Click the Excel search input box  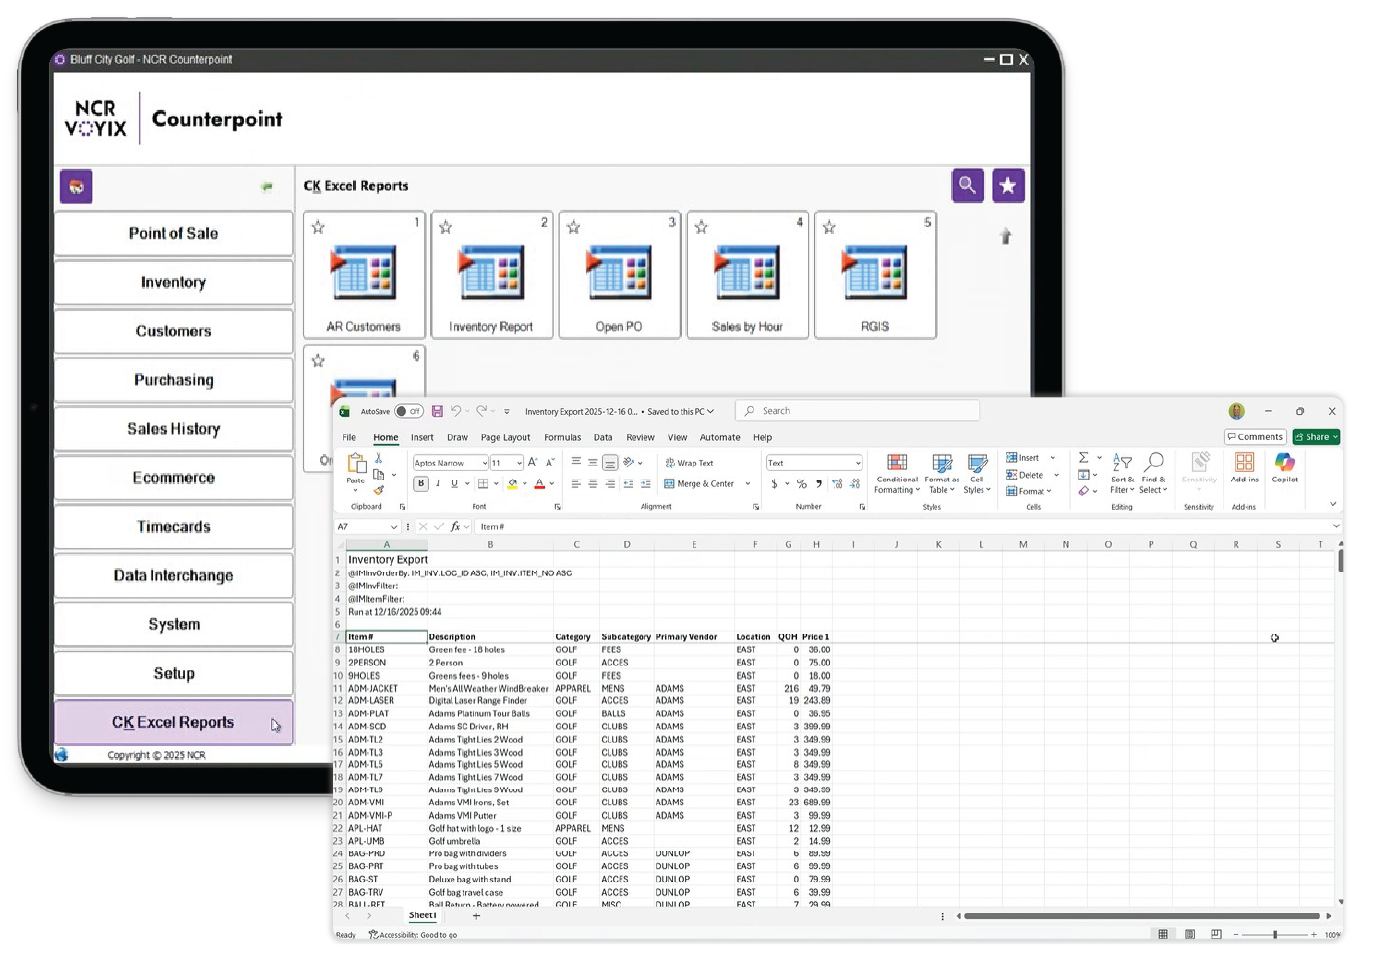[x=858, y=411]
